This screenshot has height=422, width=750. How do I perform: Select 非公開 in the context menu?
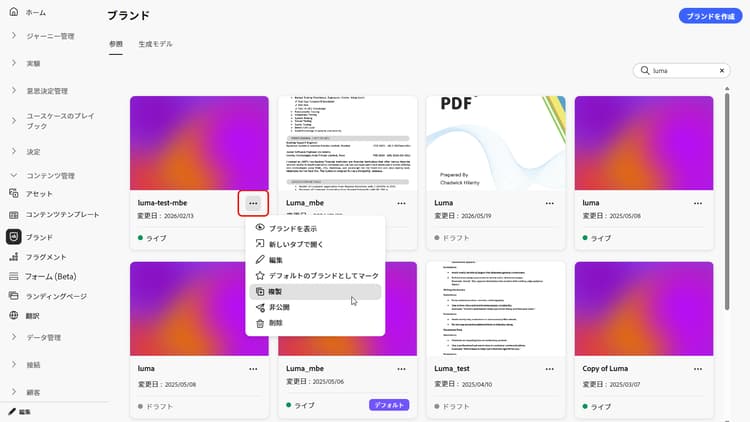tap(315, 307)
